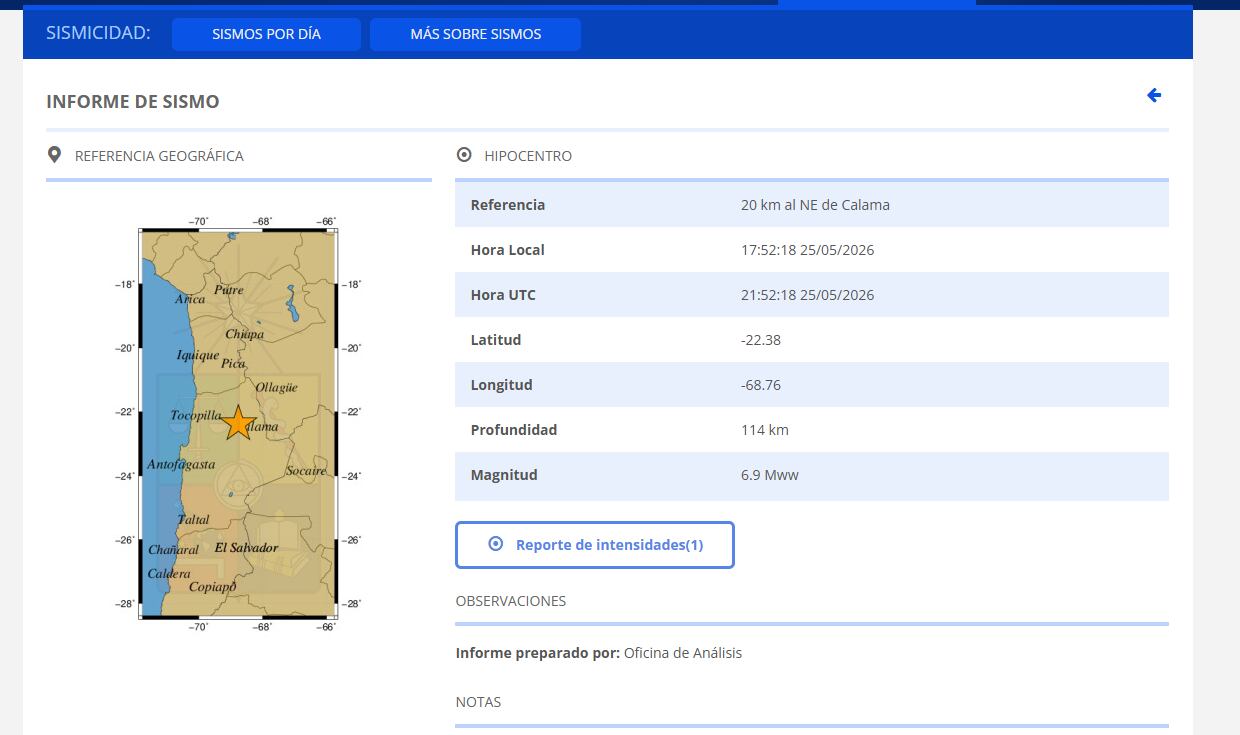1240x735 pixels.
Task: Click the Tocopilla label on the map
Action: coord(196,415)
